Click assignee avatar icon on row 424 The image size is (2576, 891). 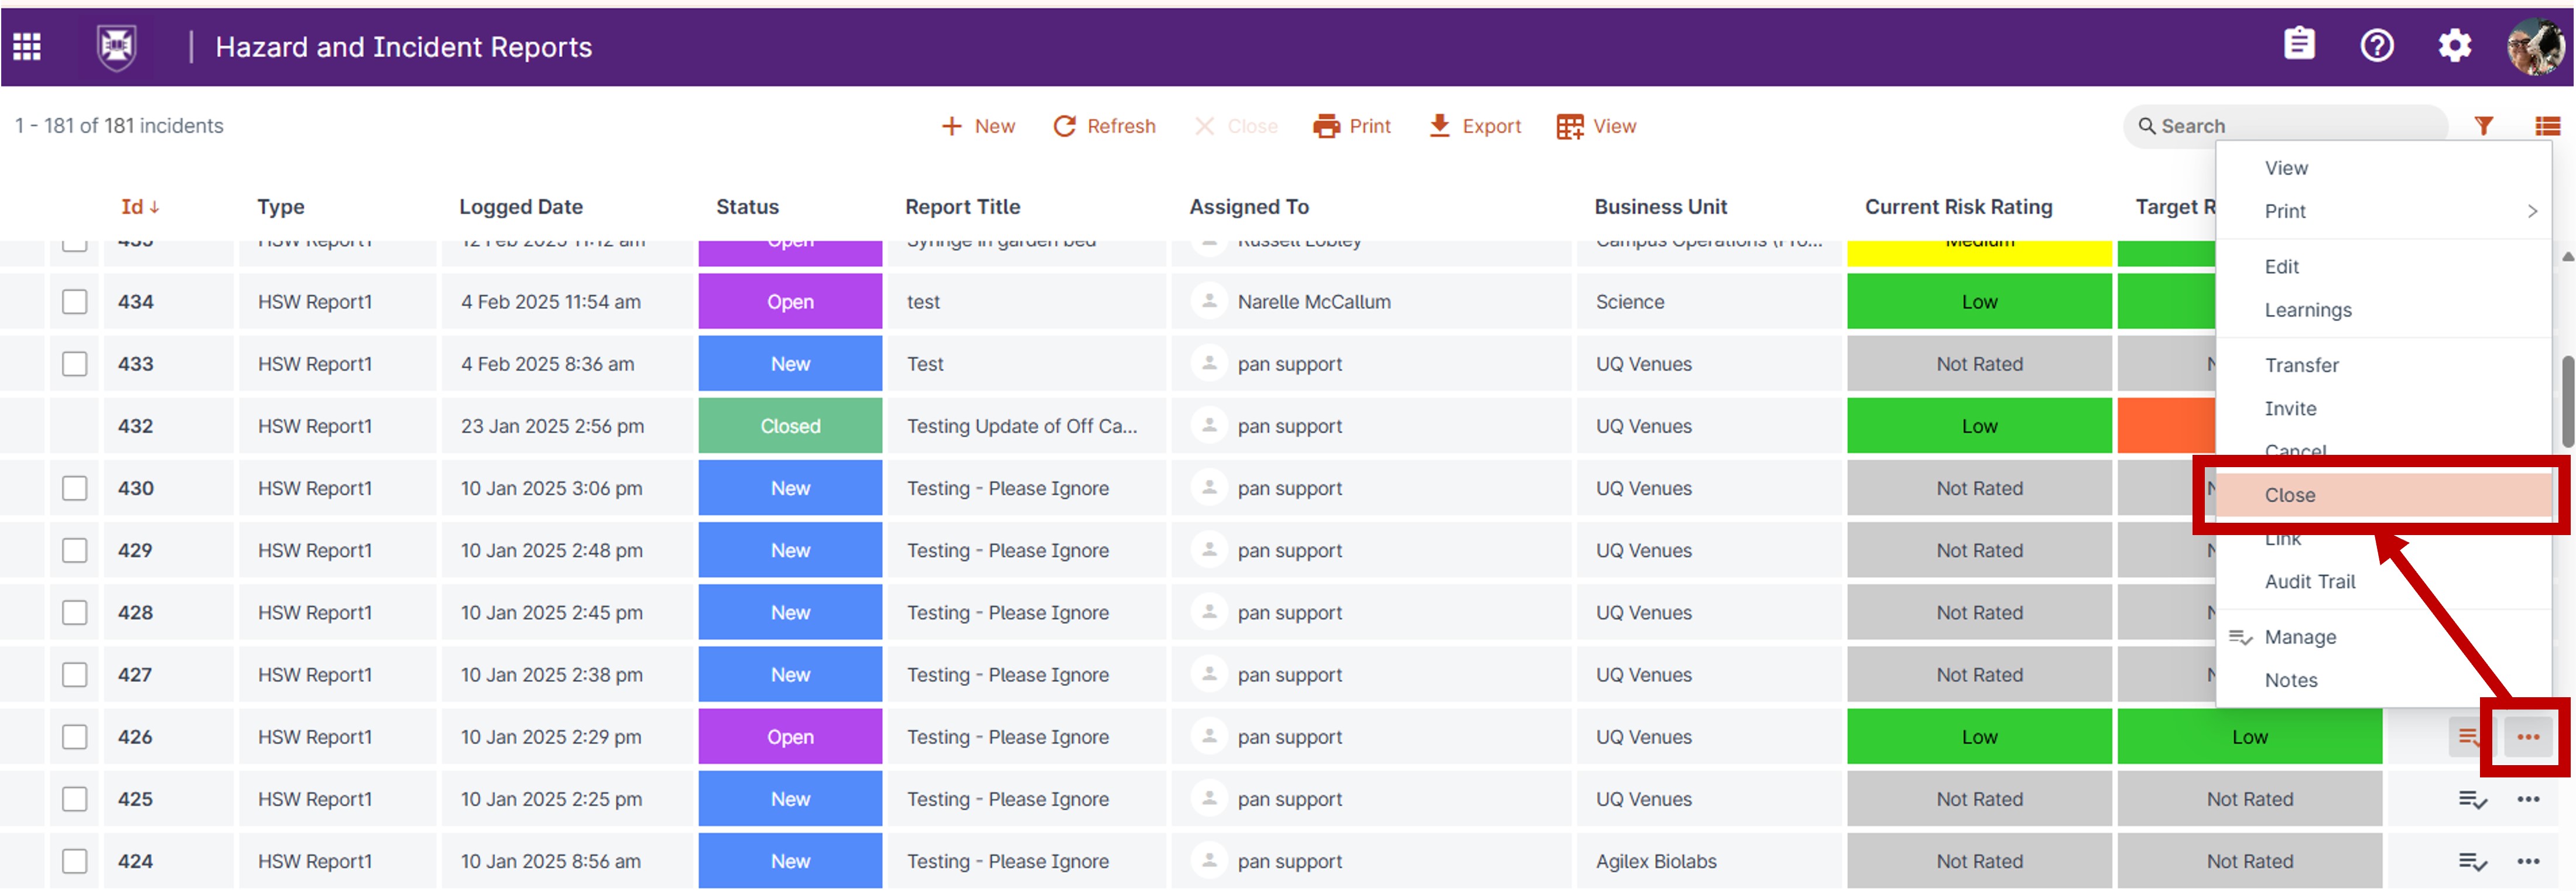coord(1208,861)
